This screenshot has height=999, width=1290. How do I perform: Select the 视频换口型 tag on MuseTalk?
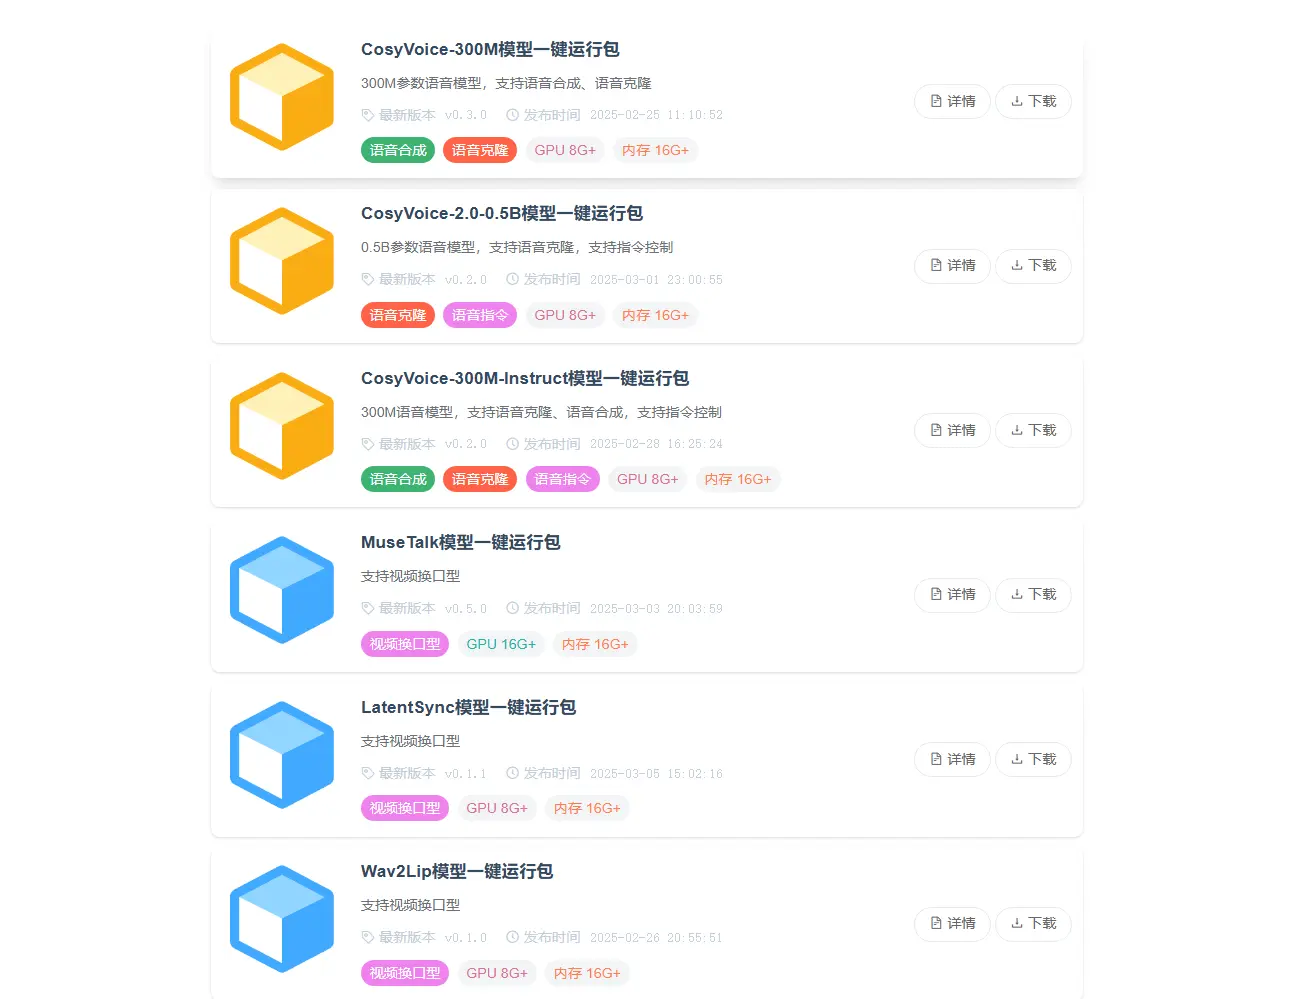click(404, 644)
